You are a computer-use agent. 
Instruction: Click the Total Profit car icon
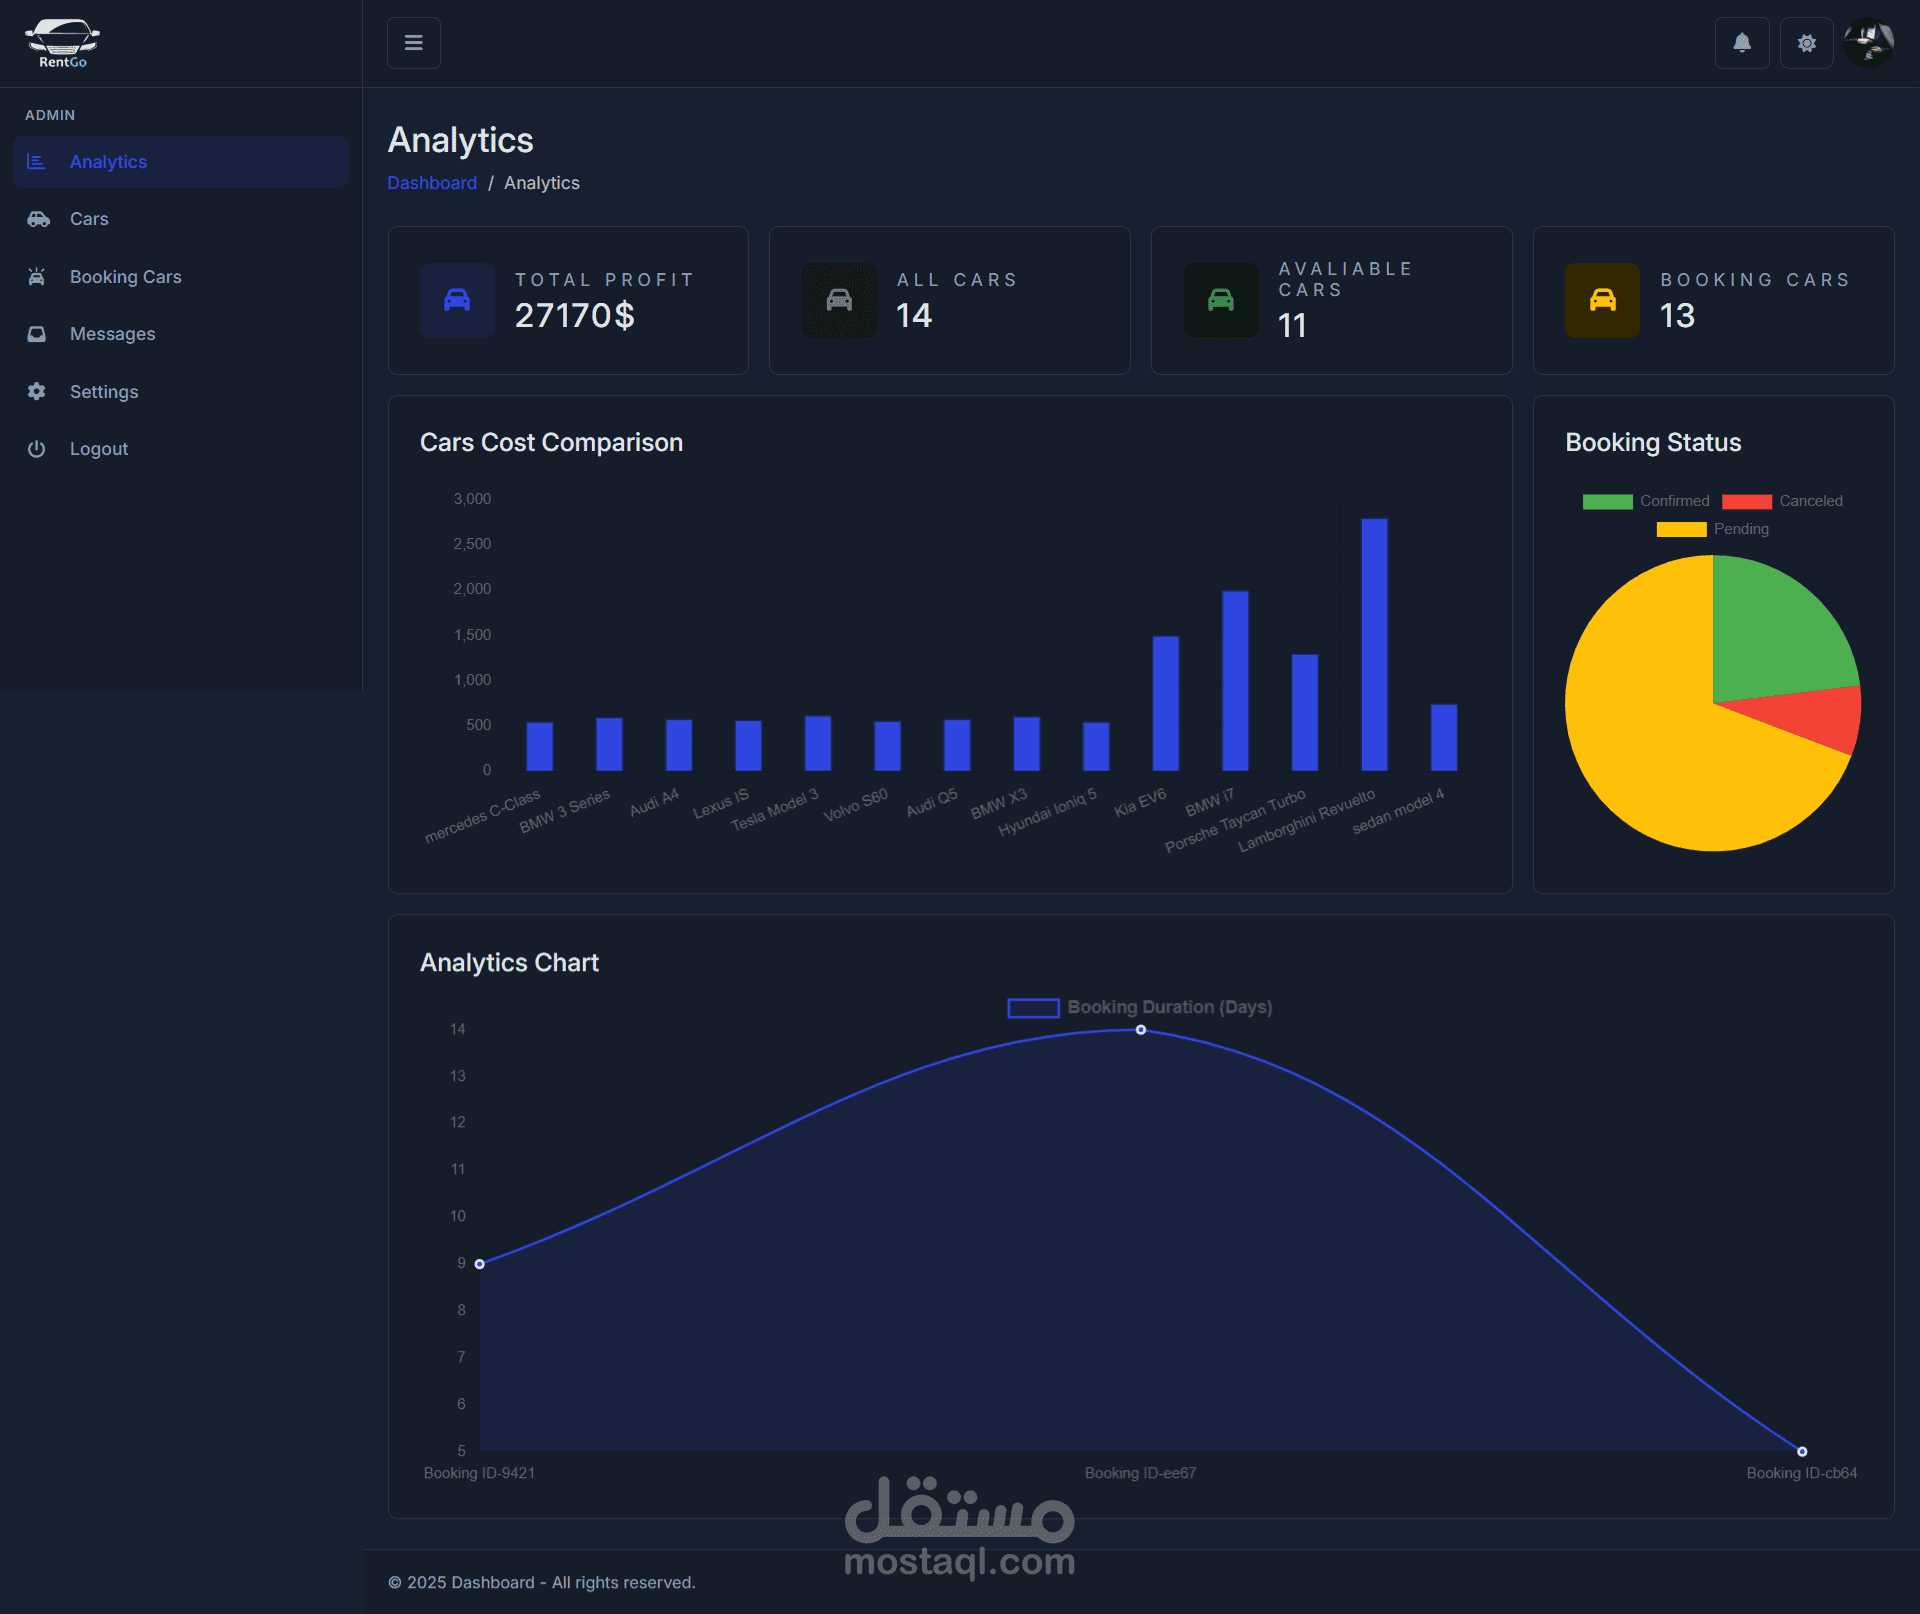click(457, 300)
